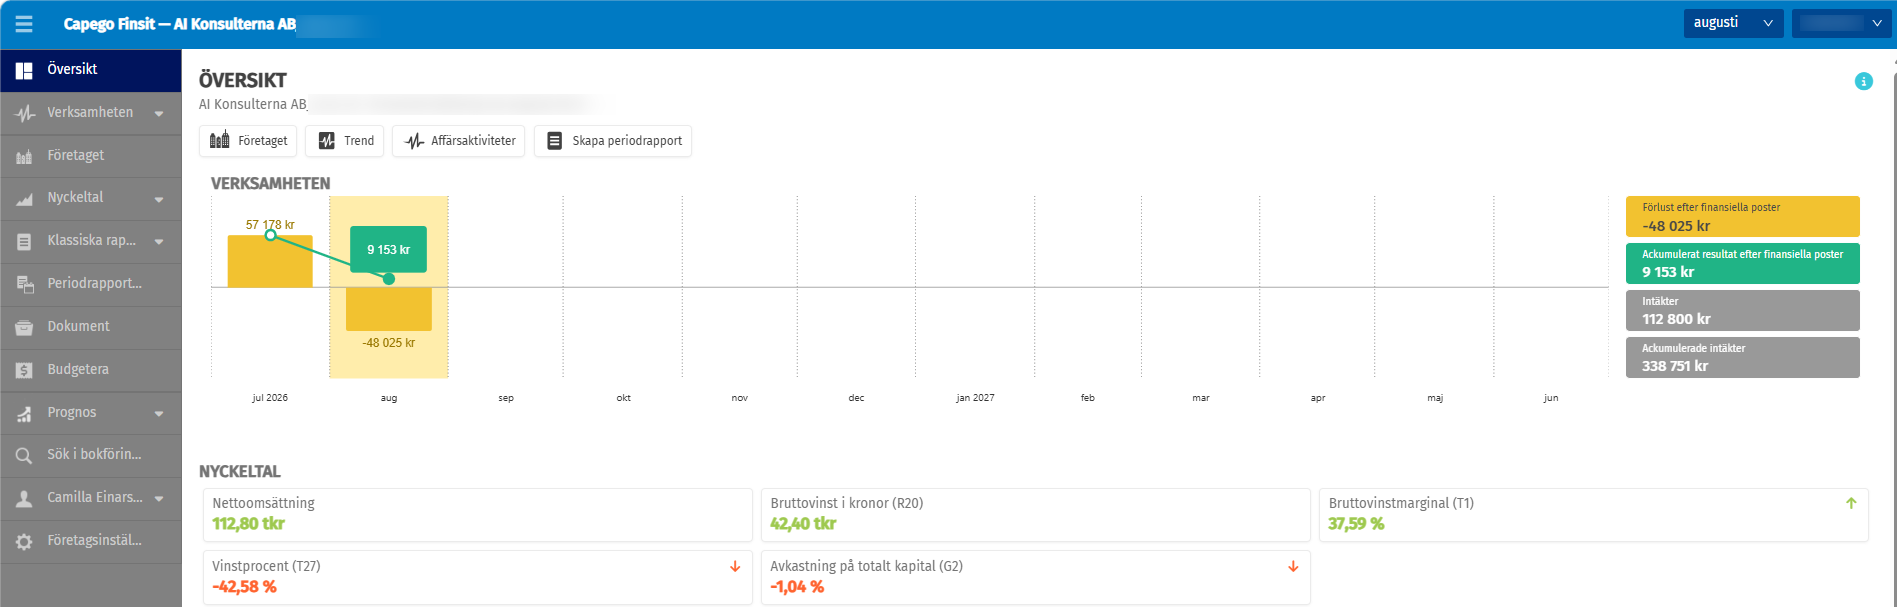
Task: Select the gray Intäkter 112 800 kr tile
Action: tap(1743, 311)
